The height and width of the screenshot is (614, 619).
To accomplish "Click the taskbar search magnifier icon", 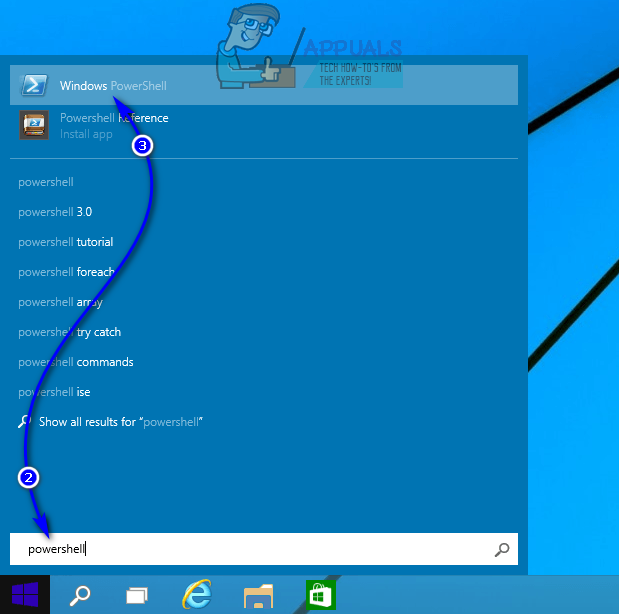I will pyautogui.click(x=80, y=596).
